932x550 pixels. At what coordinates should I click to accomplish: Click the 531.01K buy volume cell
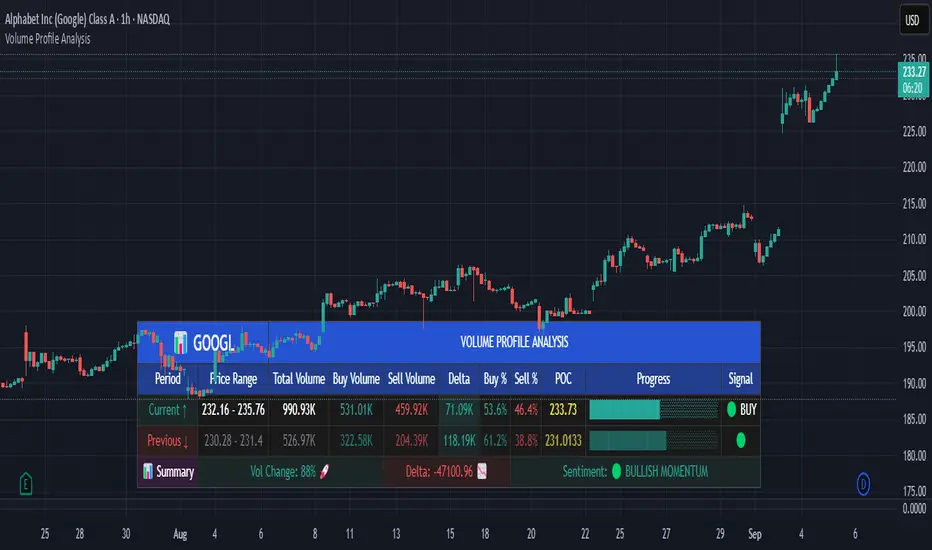tap(356, 410)
